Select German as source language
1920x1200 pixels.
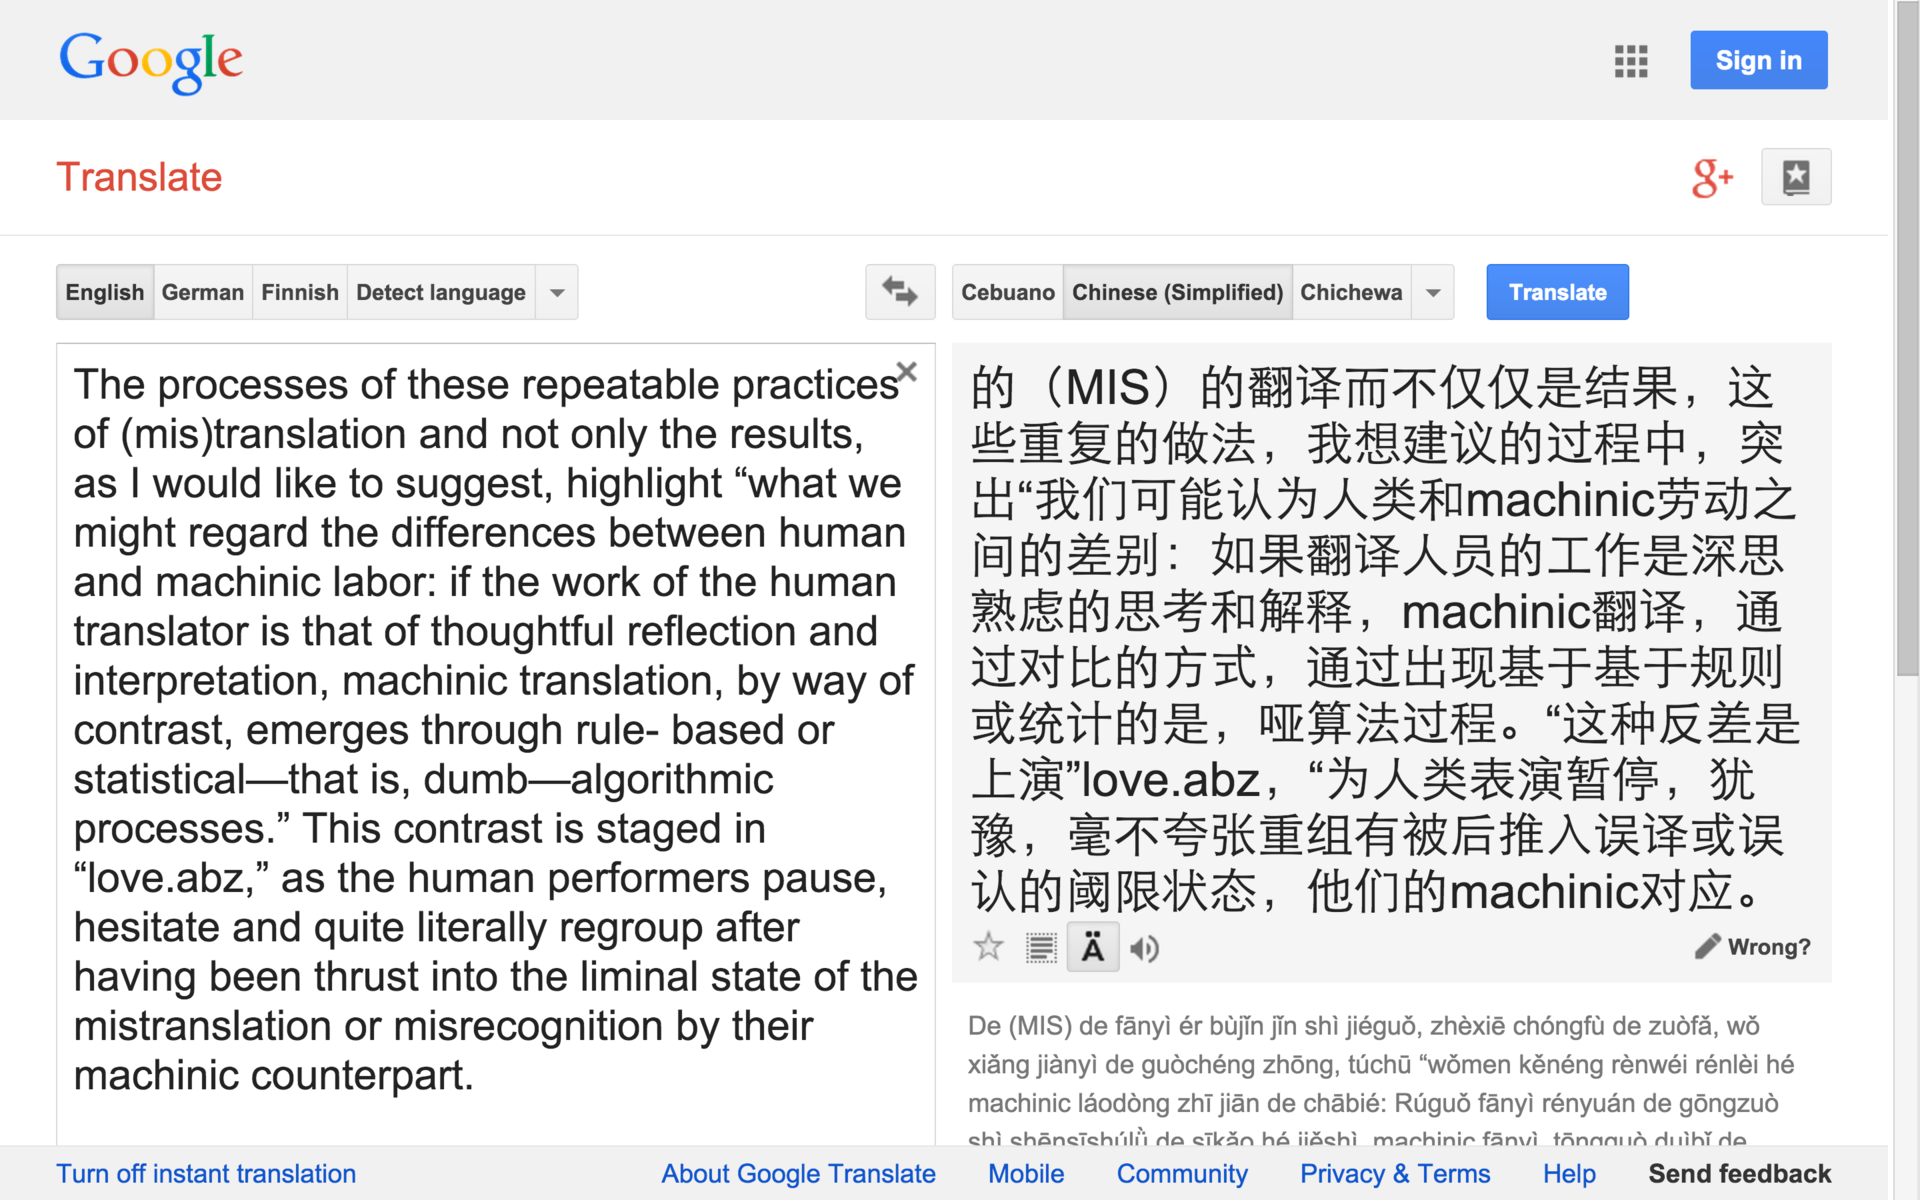[x=202, y=293]
